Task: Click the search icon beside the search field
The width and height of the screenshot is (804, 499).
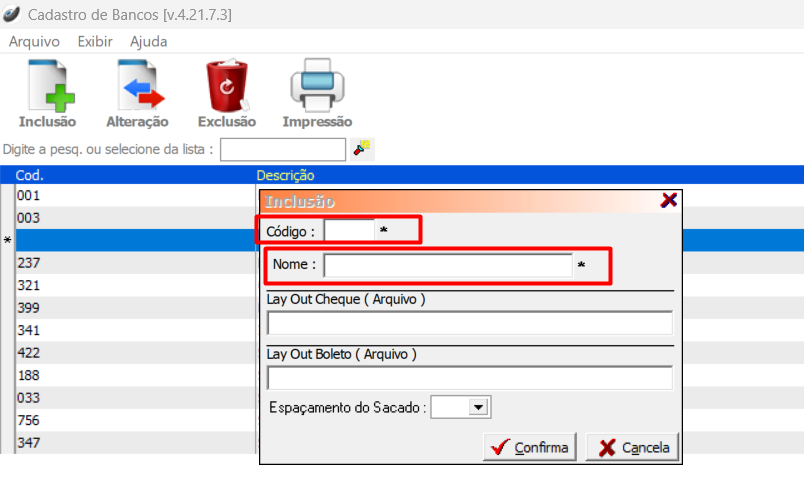Action: point(362,149)
